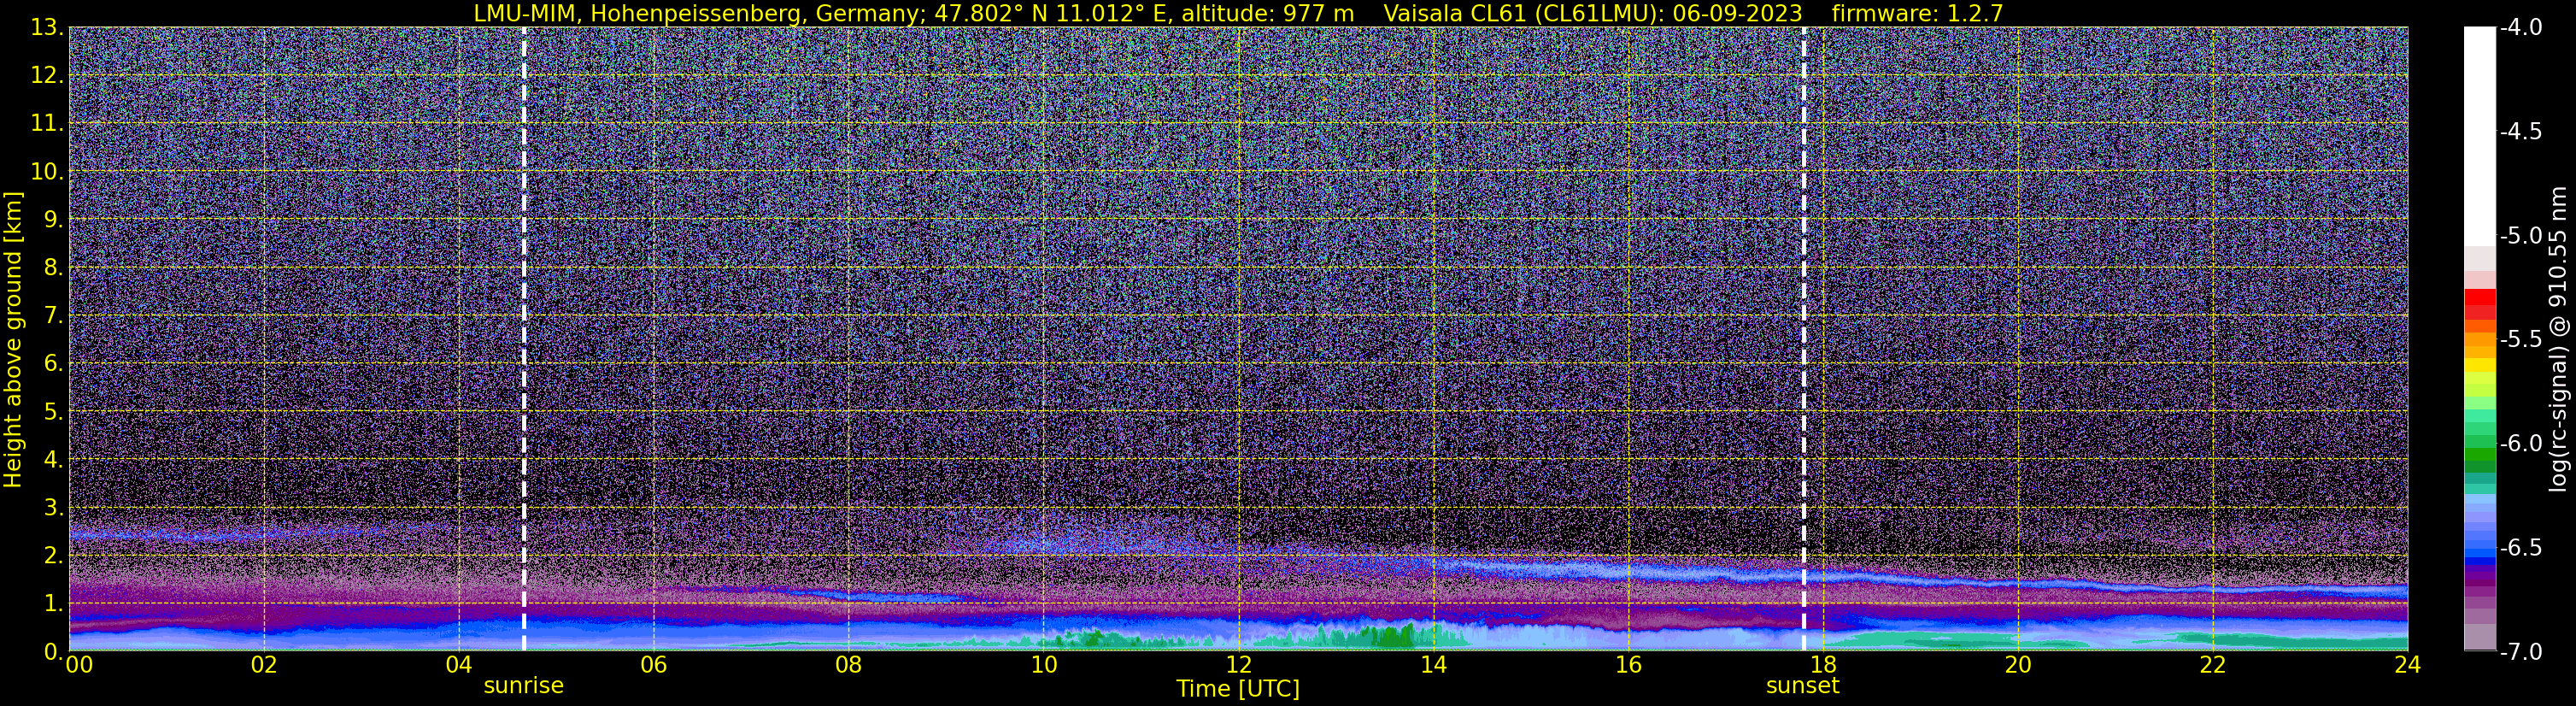Click the 'firmware: 1.2.7' text in title
The image size is (2576, 706).
[x=1917, y=13]
